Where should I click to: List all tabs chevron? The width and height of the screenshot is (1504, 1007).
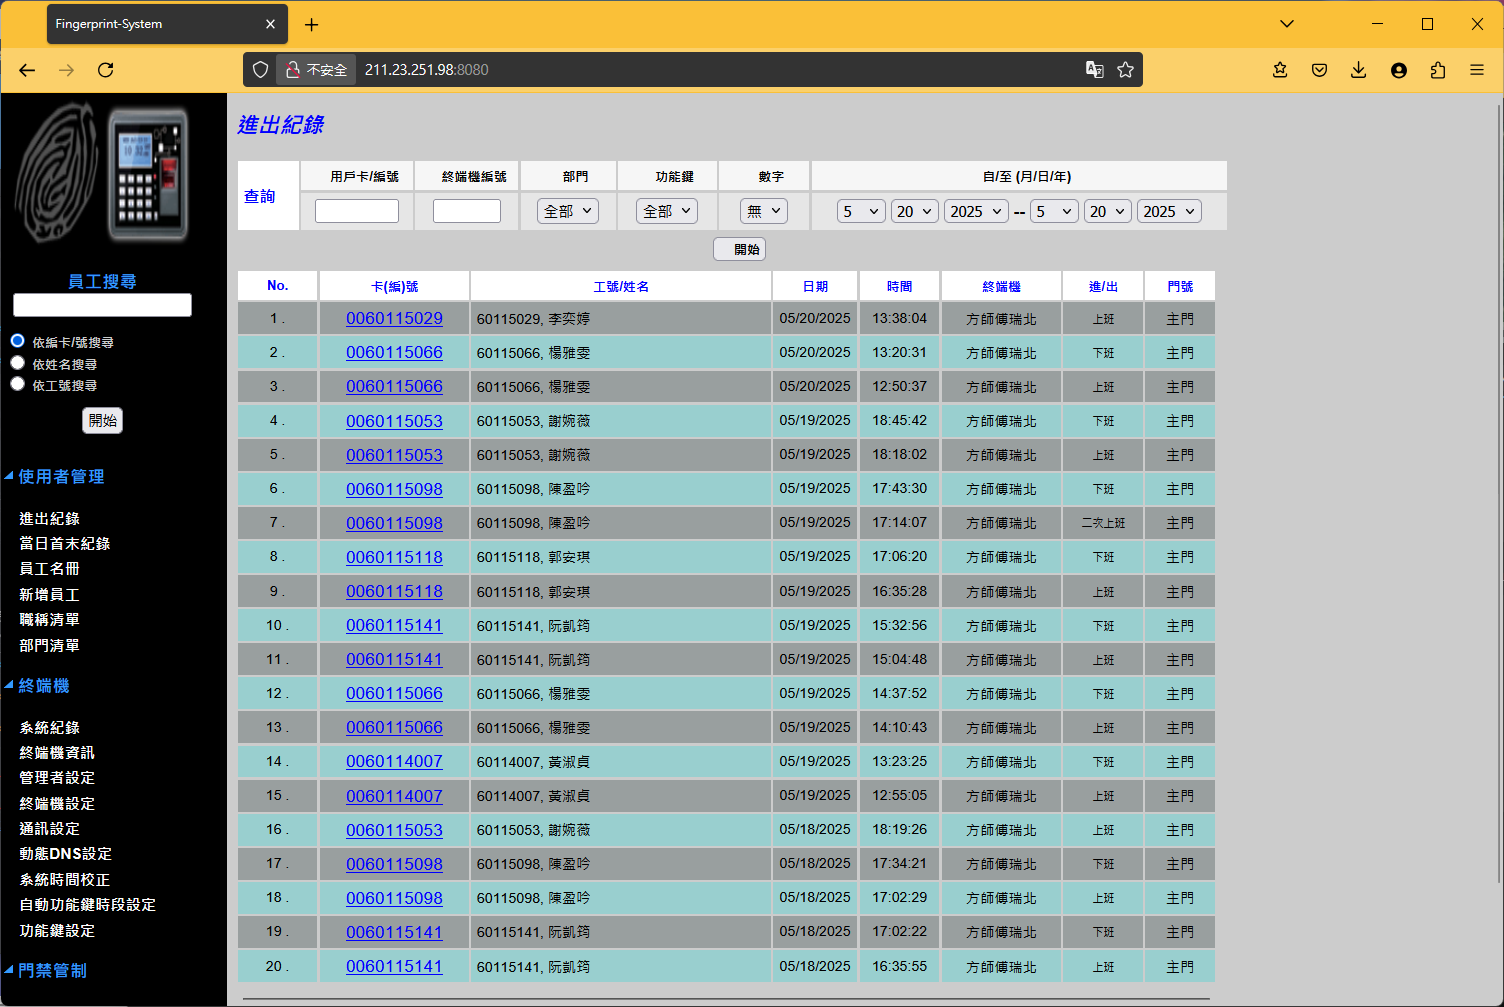1287,24
